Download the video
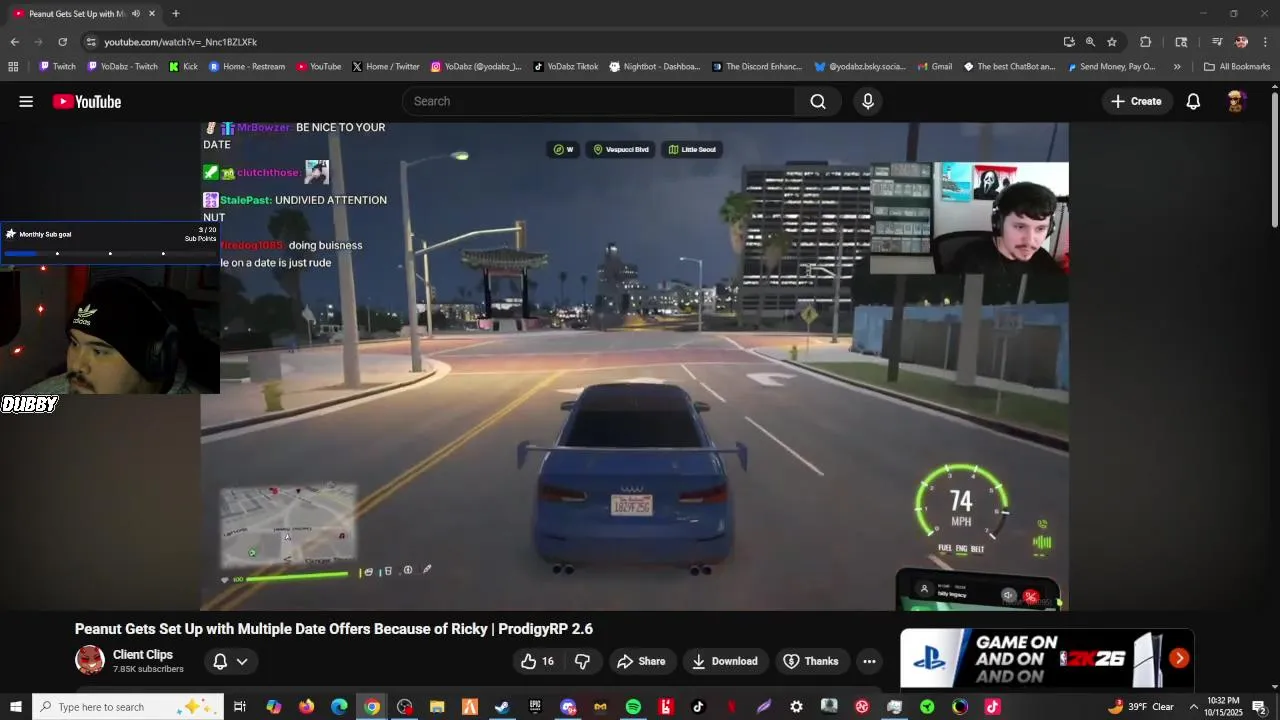 (725, 661)
